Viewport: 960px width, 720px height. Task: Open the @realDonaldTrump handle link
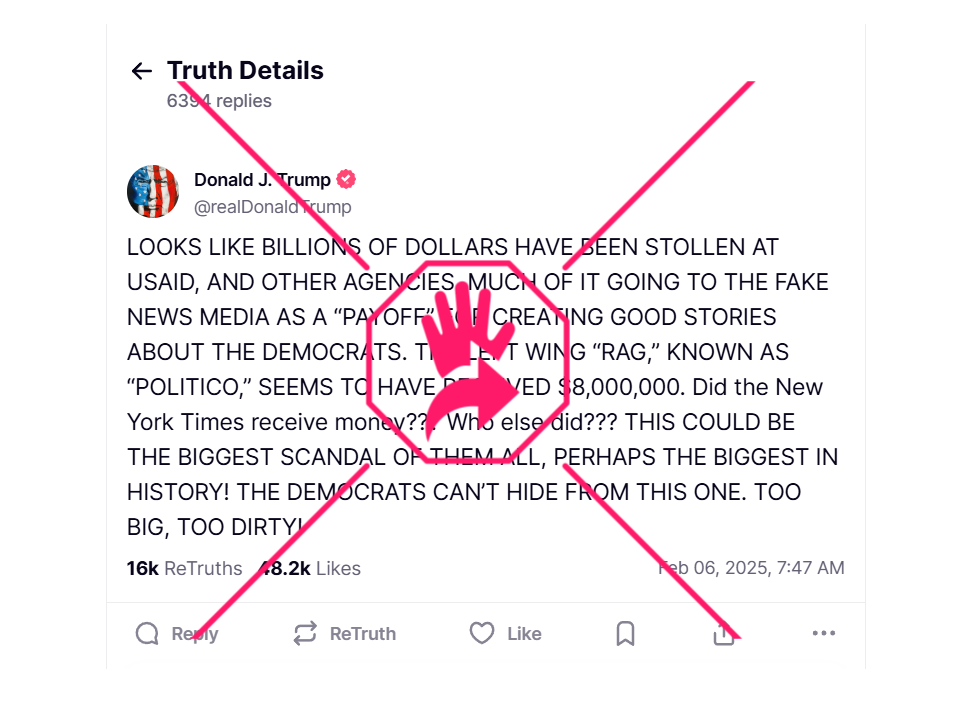point(272,207)
